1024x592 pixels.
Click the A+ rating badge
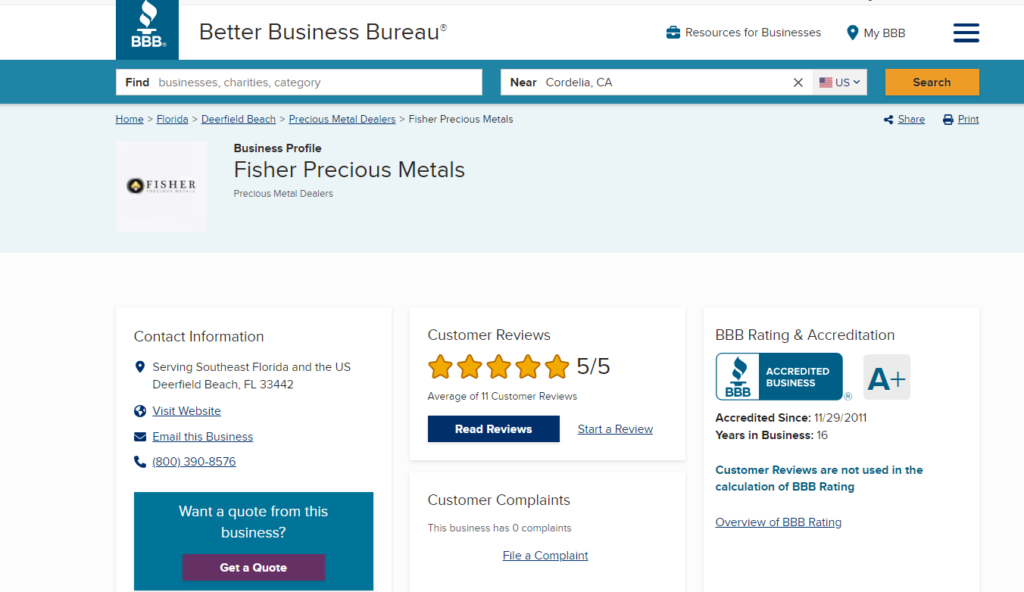pyautogui.click(x=886, y=378)
